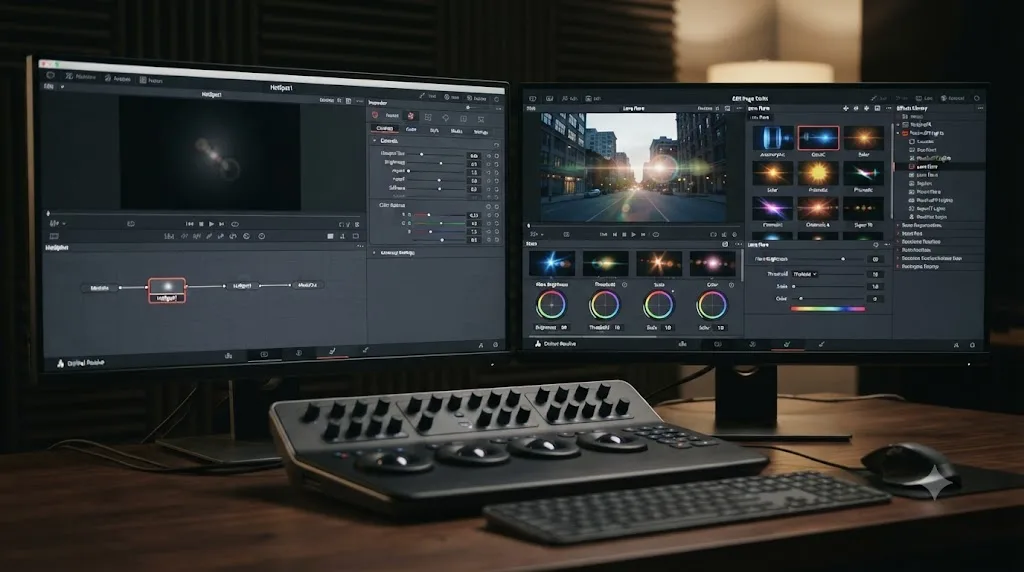
Task: Click the clock icon in left monitor tool row
Action: 262,236
